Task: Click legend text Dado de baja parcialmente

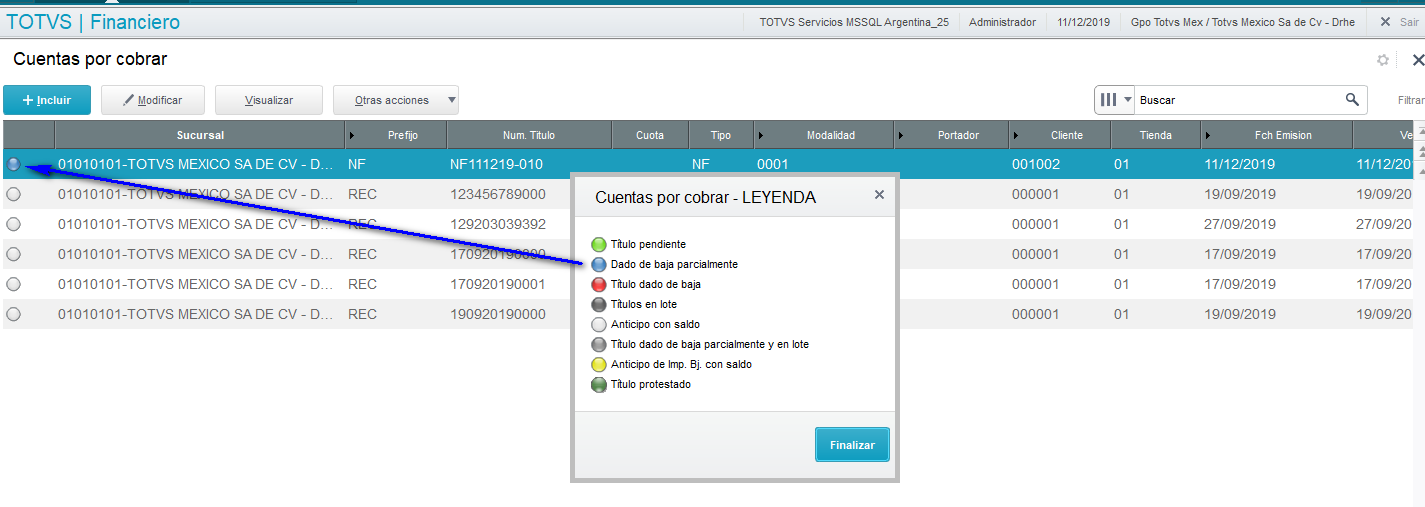Action: pos(674,264)
